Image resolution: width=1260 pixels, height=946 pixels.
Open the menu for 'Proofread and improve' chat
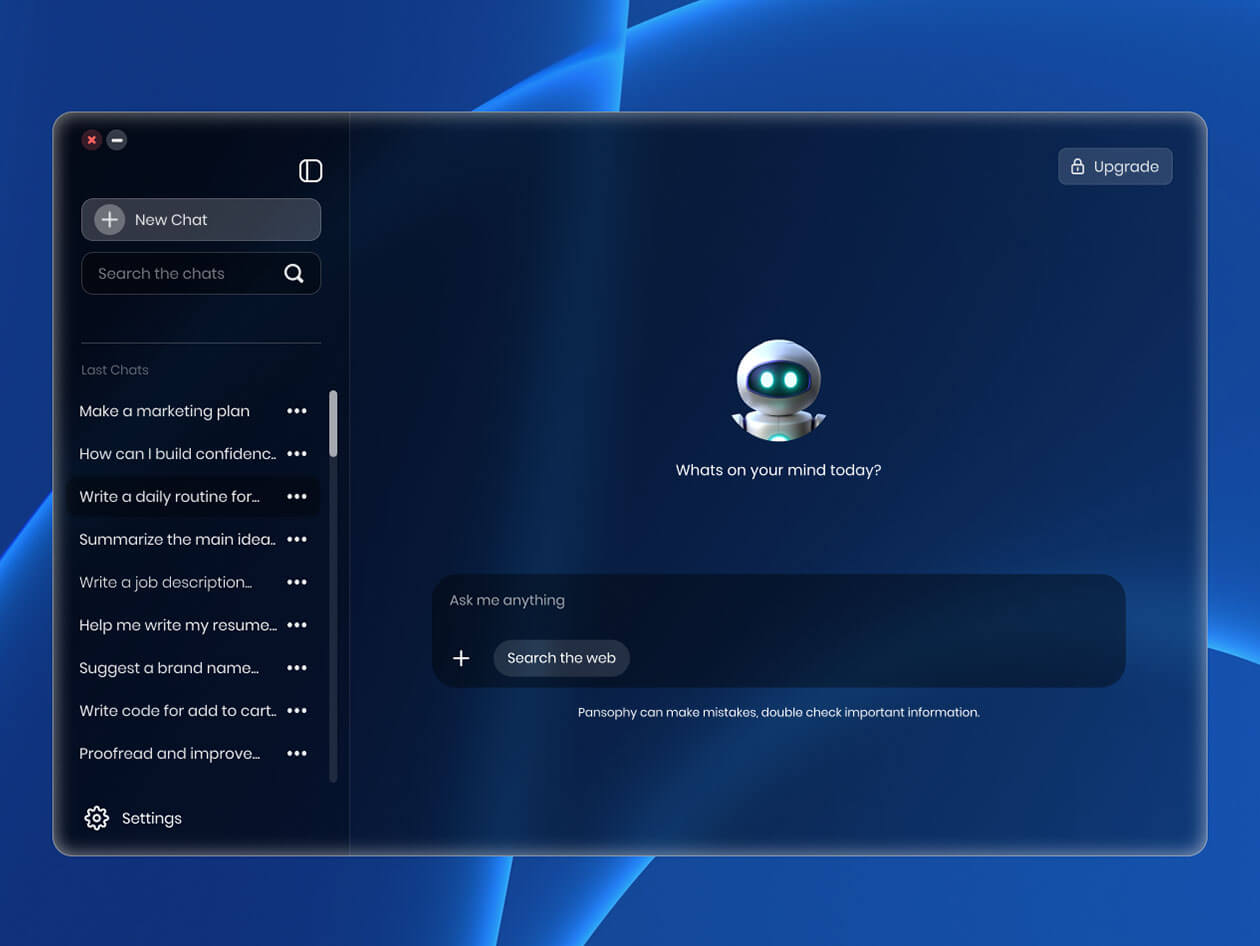[x=297, y=753]
